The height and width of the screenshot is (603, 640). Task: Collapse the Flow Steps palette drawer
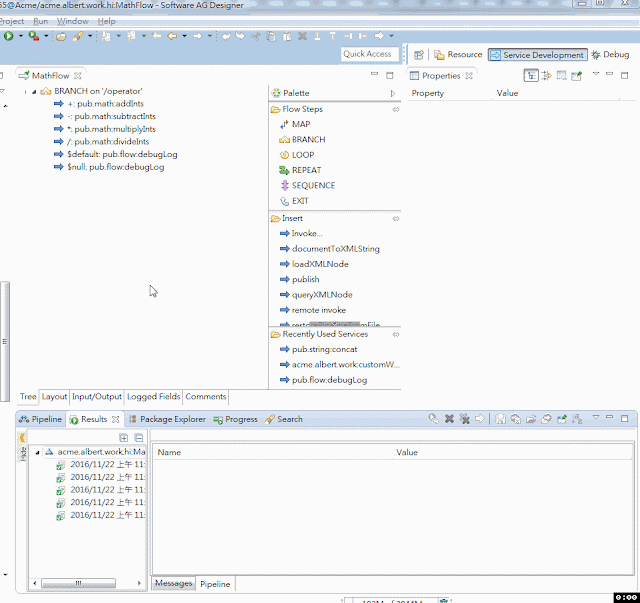coord(396,109)
